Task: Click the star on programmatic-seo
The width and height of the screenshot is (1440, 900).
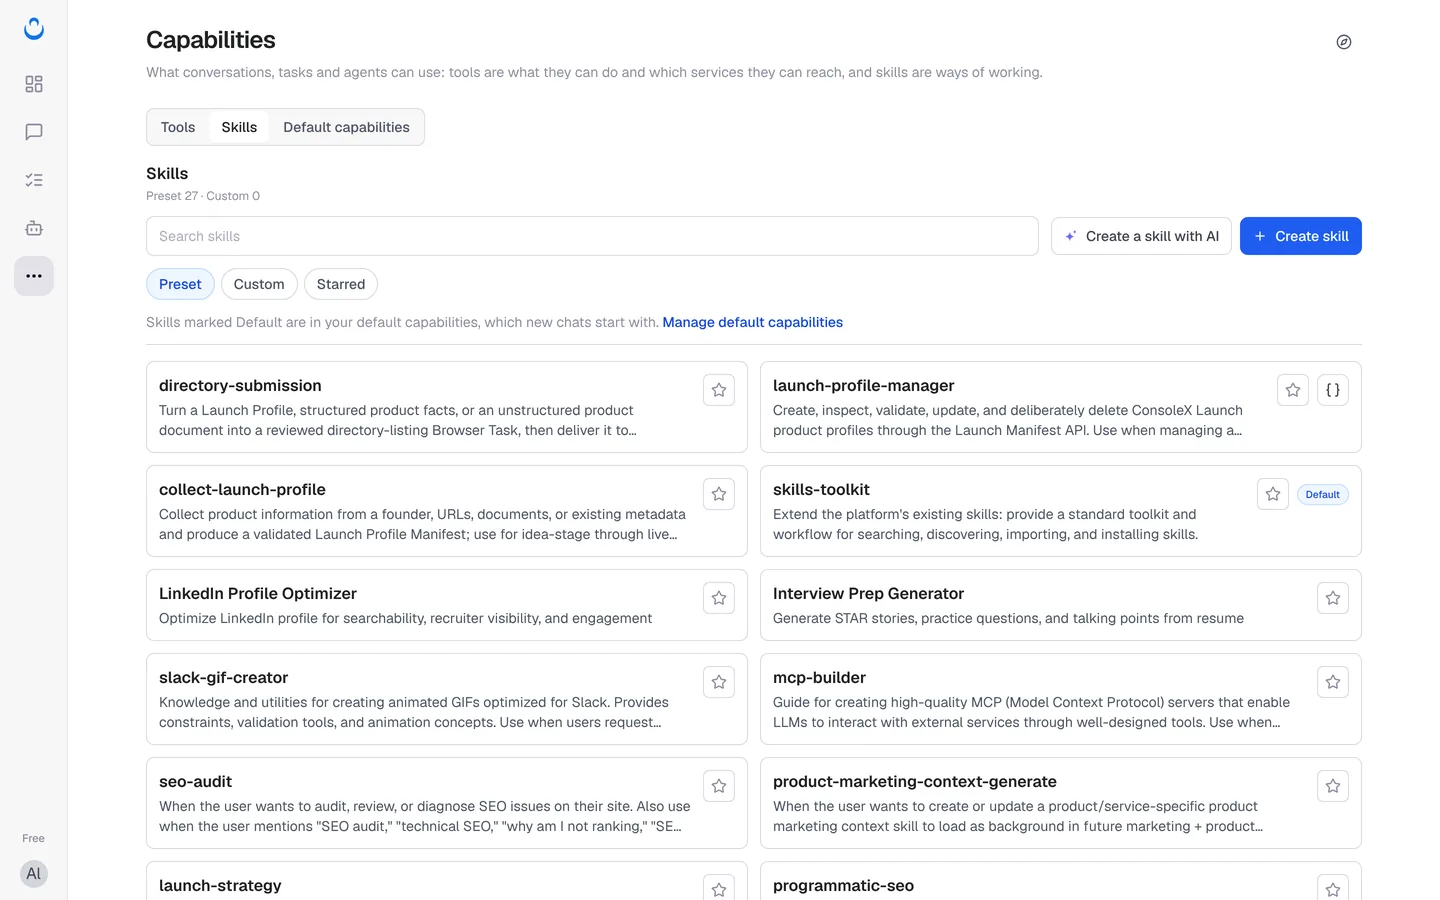Action: click(1333, 888)
